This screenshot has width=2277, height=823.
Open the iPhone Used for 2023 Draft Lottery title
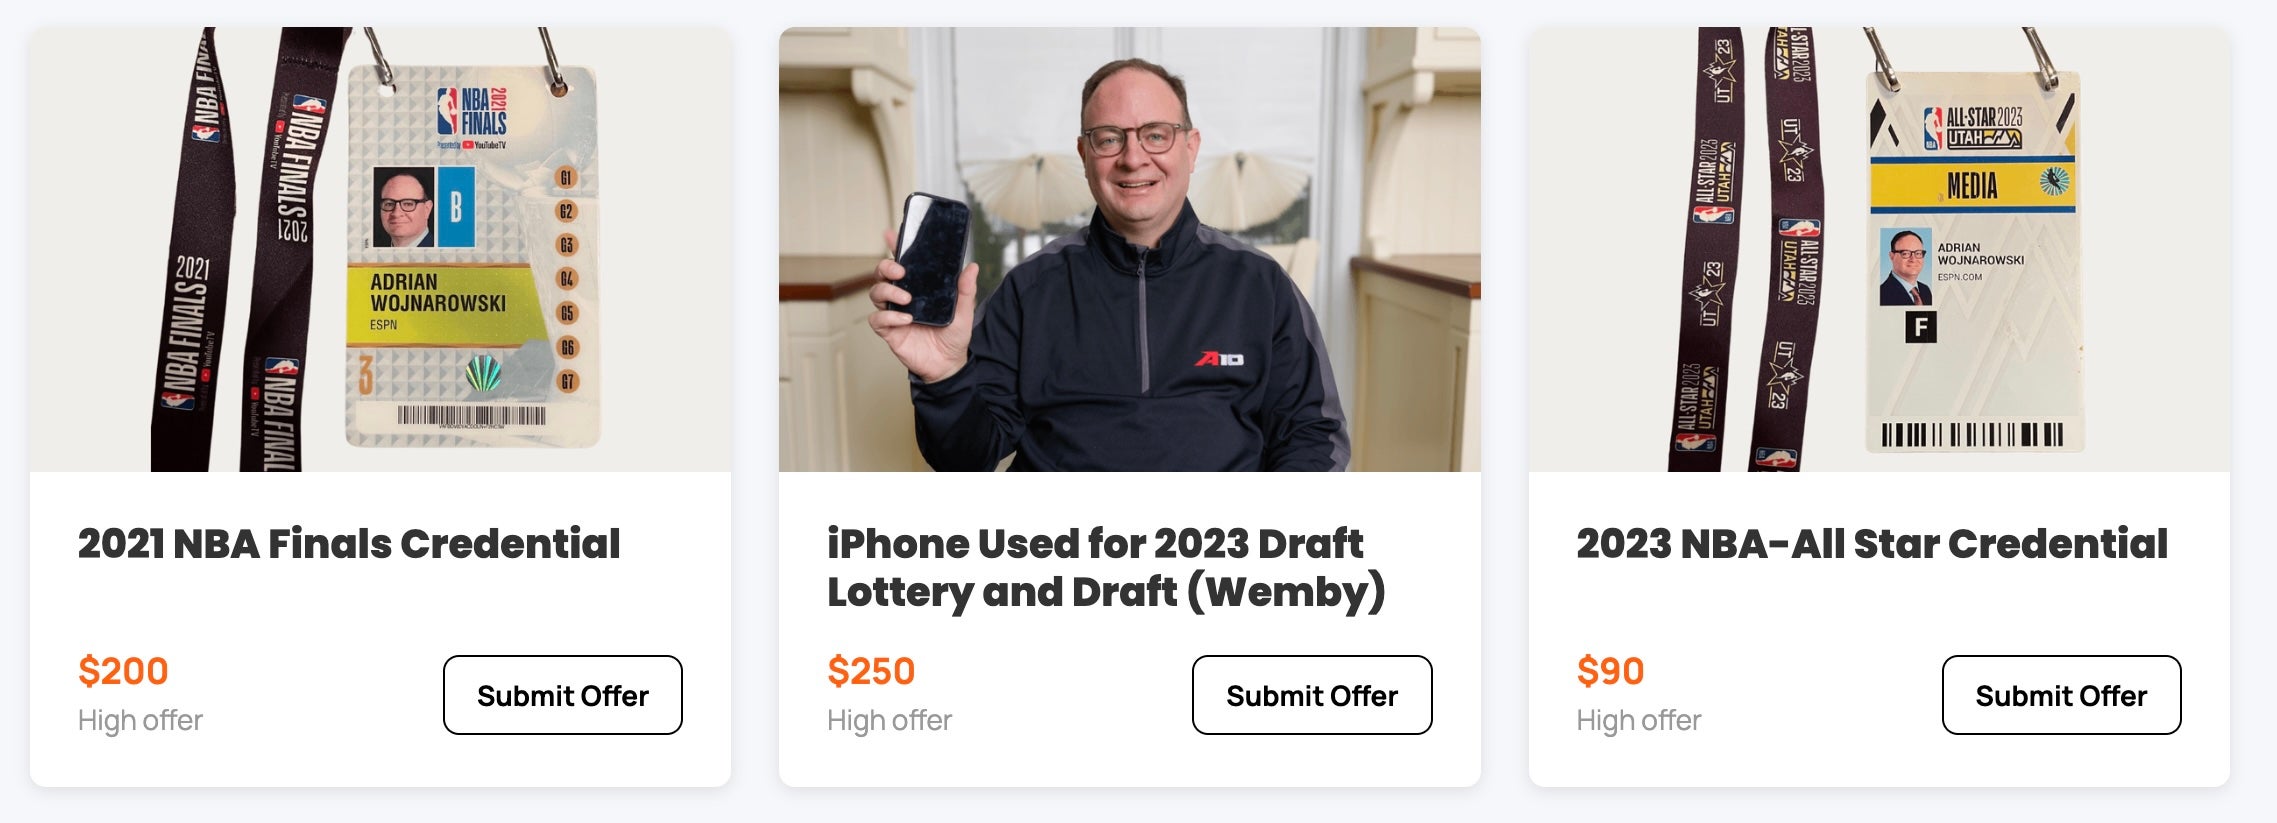[1106, 568]
